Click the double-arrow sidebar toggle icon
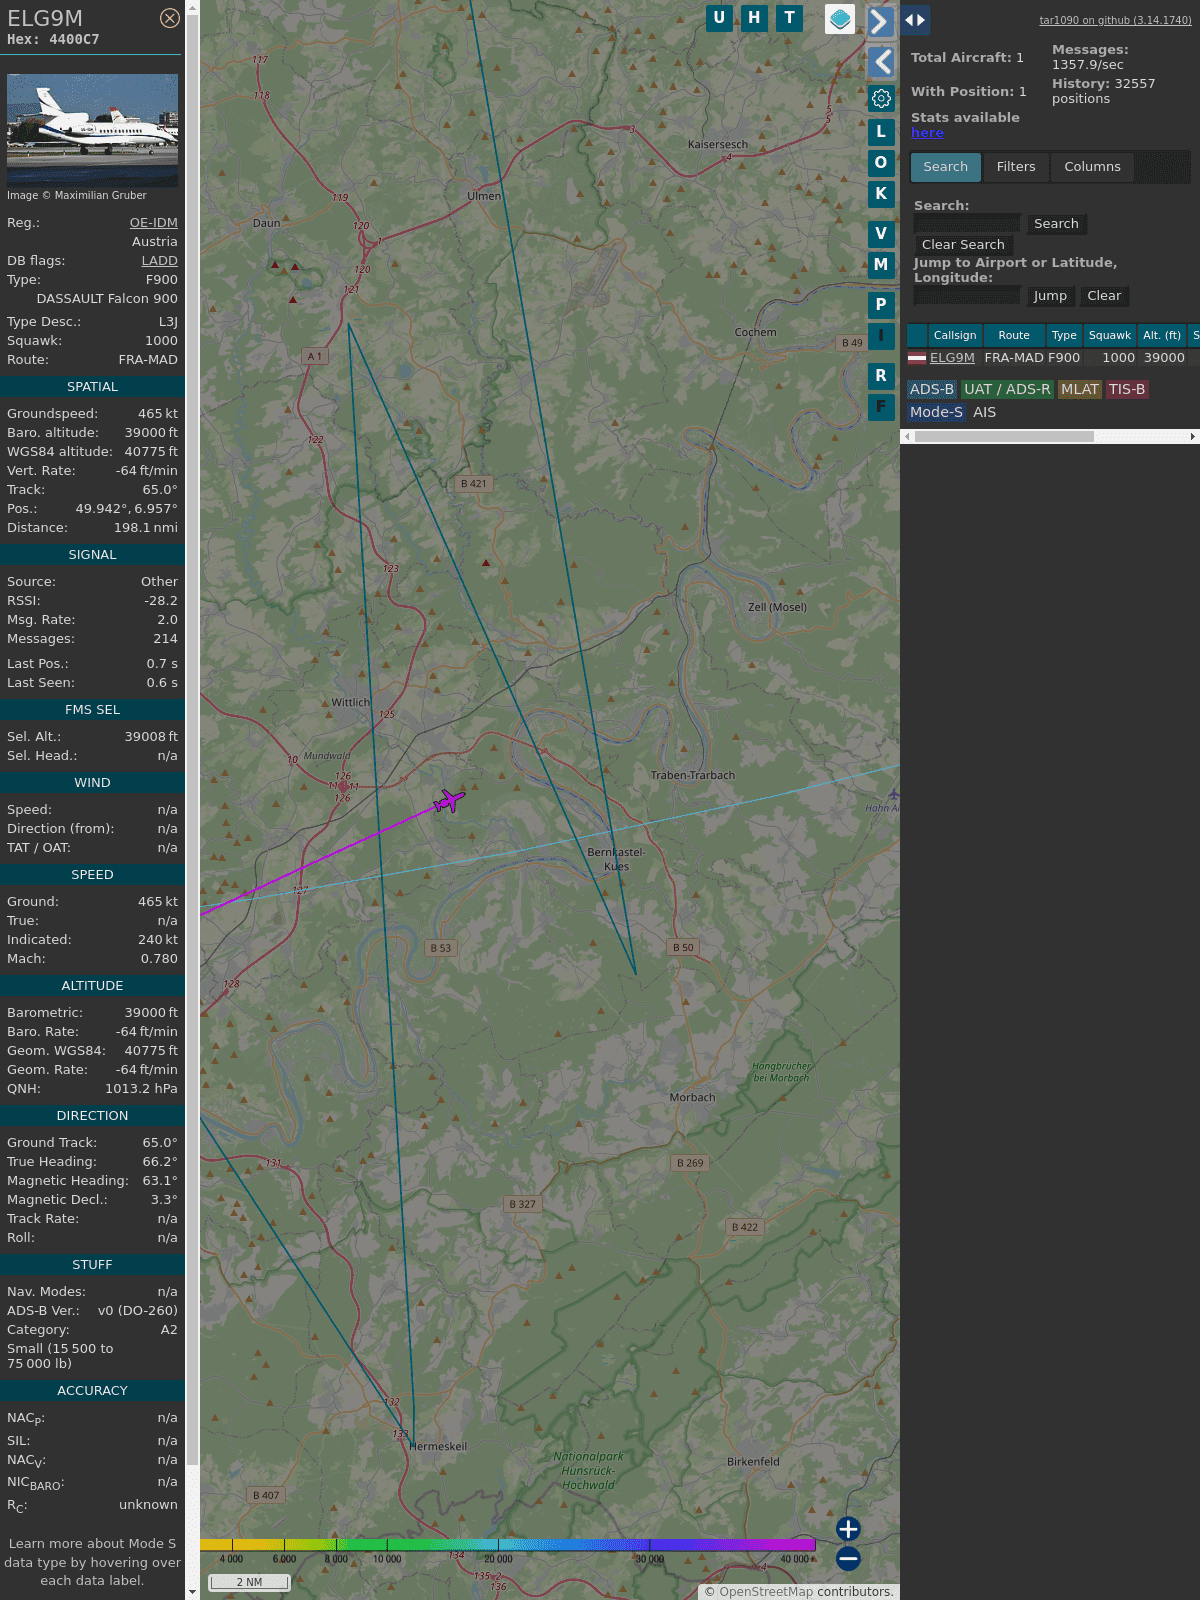This screenshot has height=1600, width=1200. 914,19
